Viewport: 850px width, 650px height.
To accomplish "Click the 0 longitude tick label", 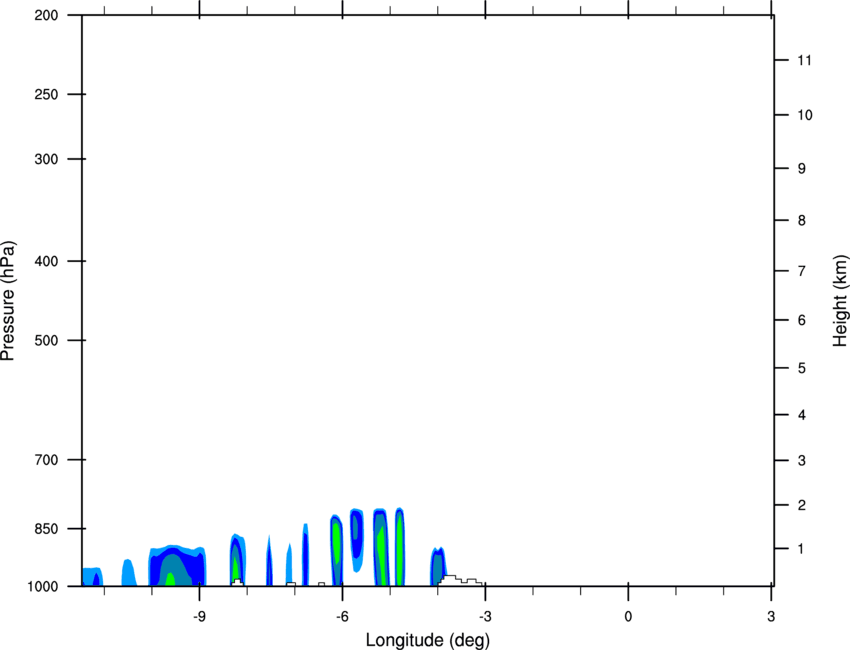I will 628,616.
